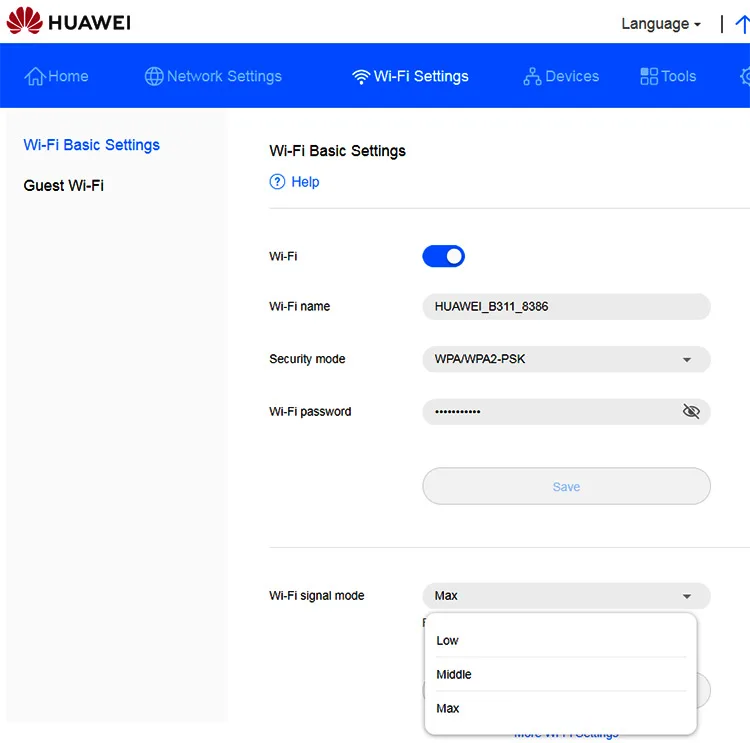
Task: Click the Huawei logo
Action: click(x=68, y=22)
